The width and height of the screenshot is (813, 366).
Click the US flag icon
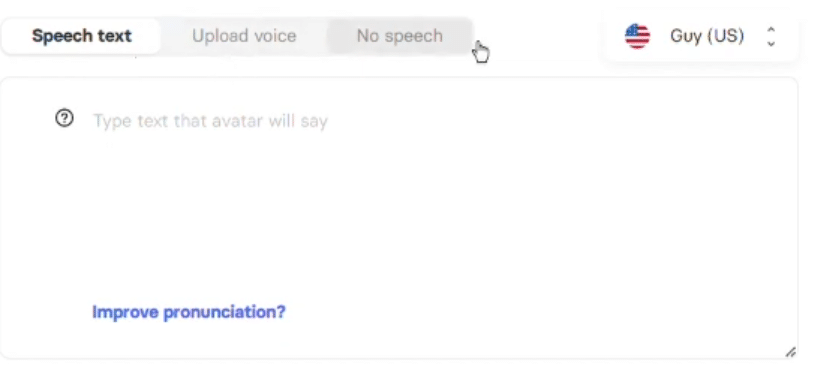pyautogui.click(x=637, y=36)
